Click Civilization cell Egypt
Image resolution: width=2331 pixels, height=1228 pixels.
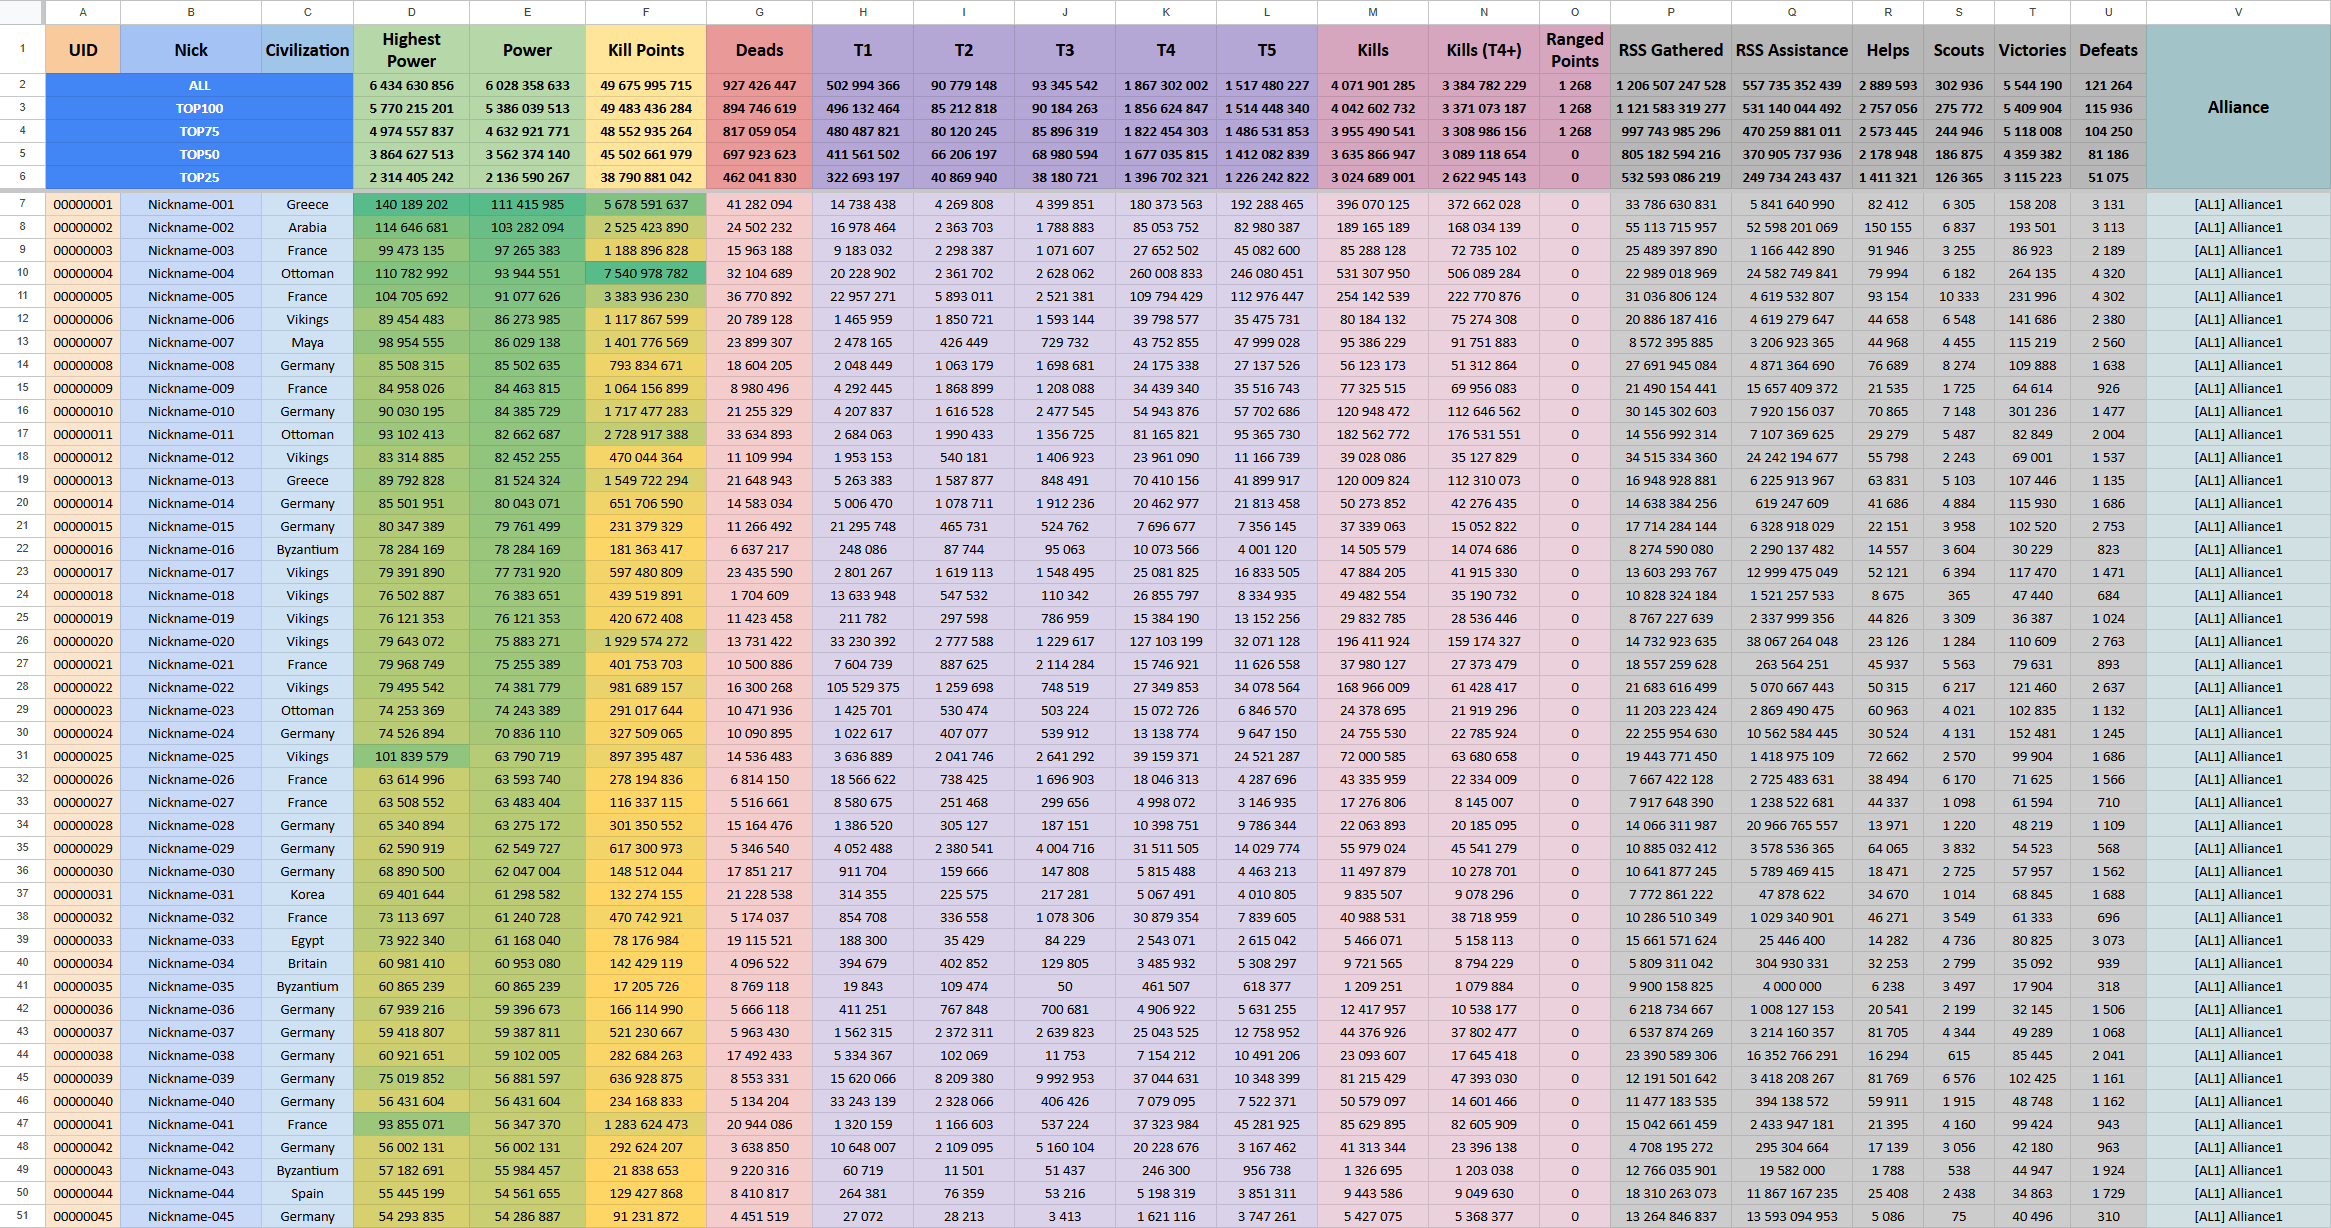[307, 940]
